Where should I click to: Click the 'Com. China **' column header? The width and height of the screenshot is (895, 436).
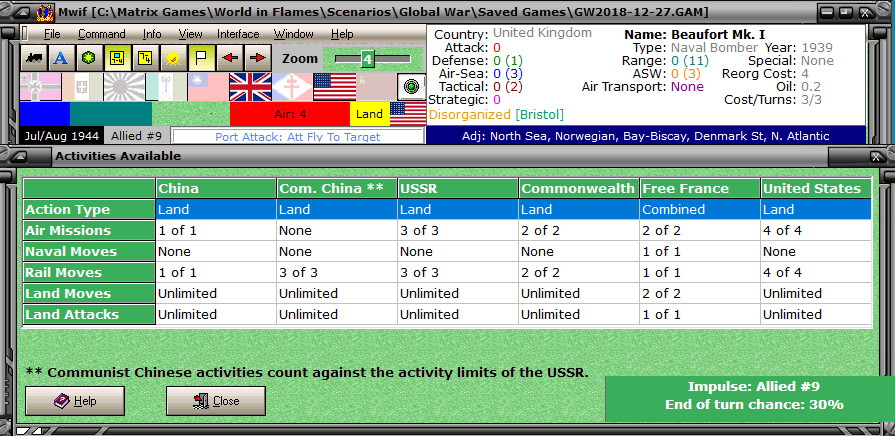pyautogui.click(x=337, y=188)
